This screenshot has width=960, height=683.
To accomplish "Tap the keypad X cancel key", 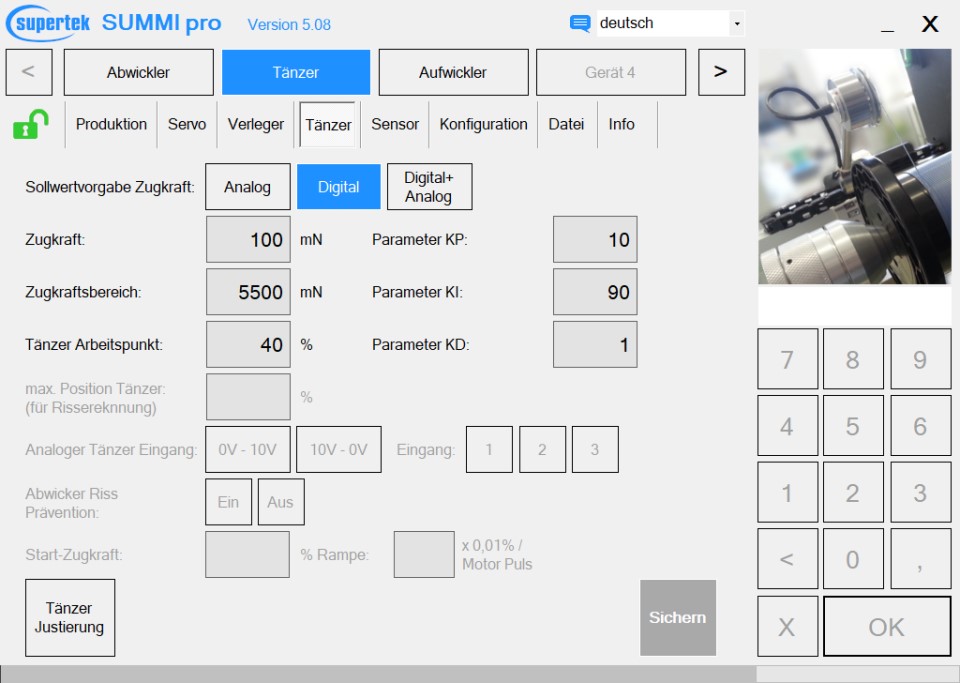I will pyautogui.click(x=787, y=627).
